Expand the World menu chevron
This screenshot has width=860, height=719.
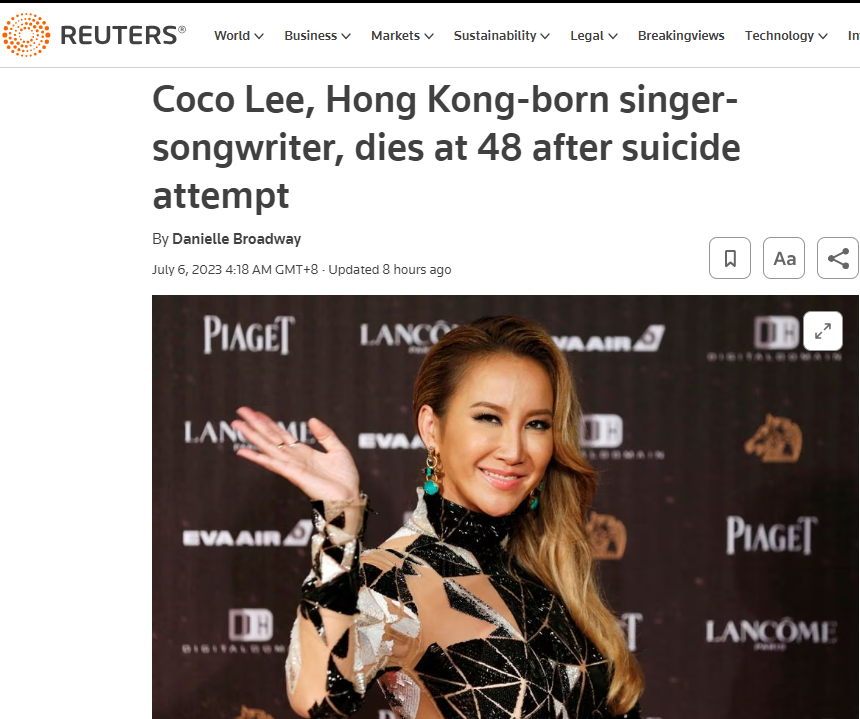(259, 36)
